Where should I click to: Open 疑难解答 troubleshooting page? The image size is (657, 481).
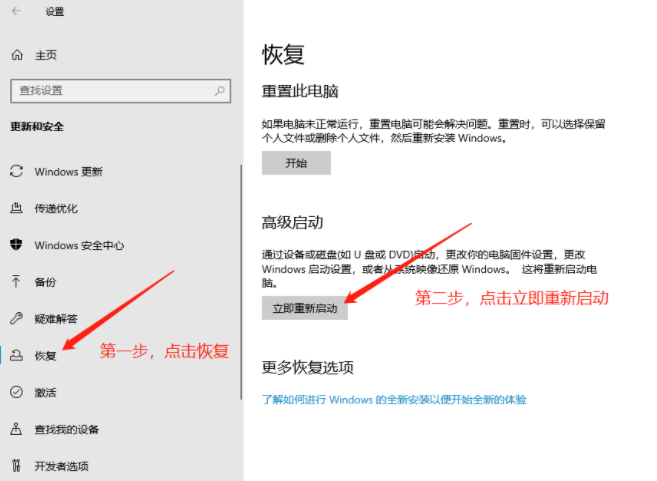(x=56, y=319)
